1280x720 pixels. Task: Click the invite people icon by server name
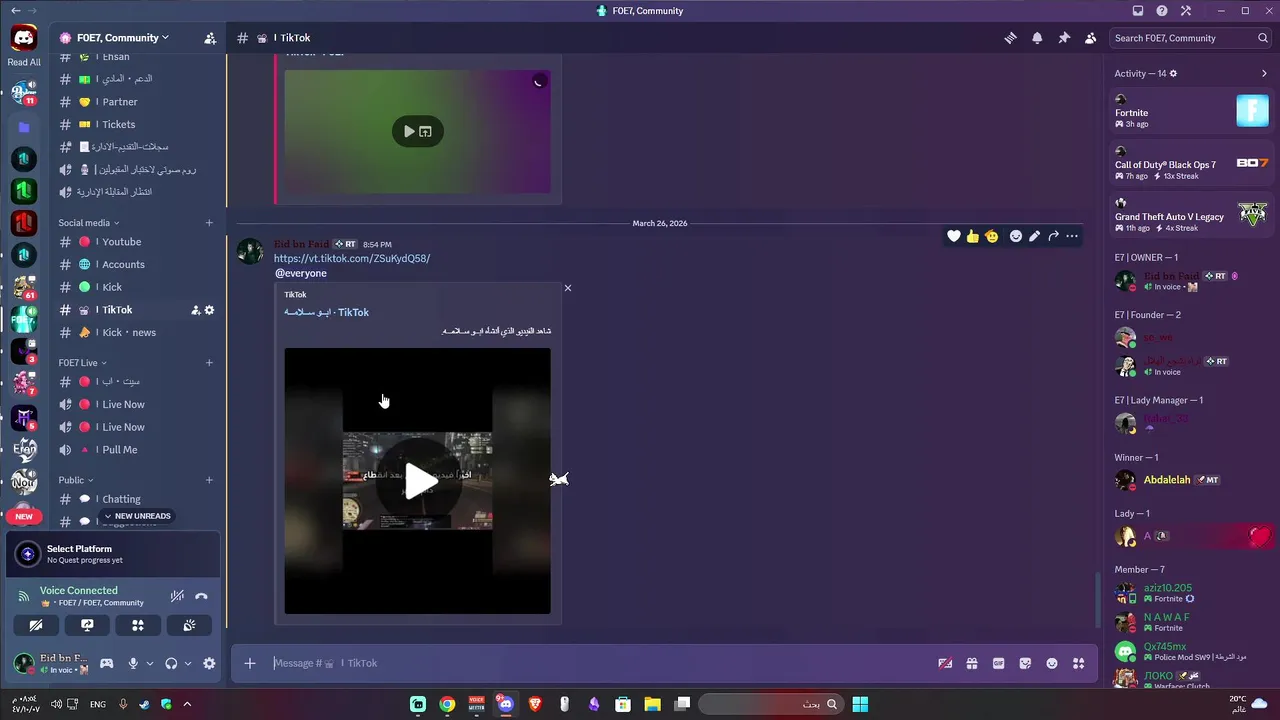point(210,38)
